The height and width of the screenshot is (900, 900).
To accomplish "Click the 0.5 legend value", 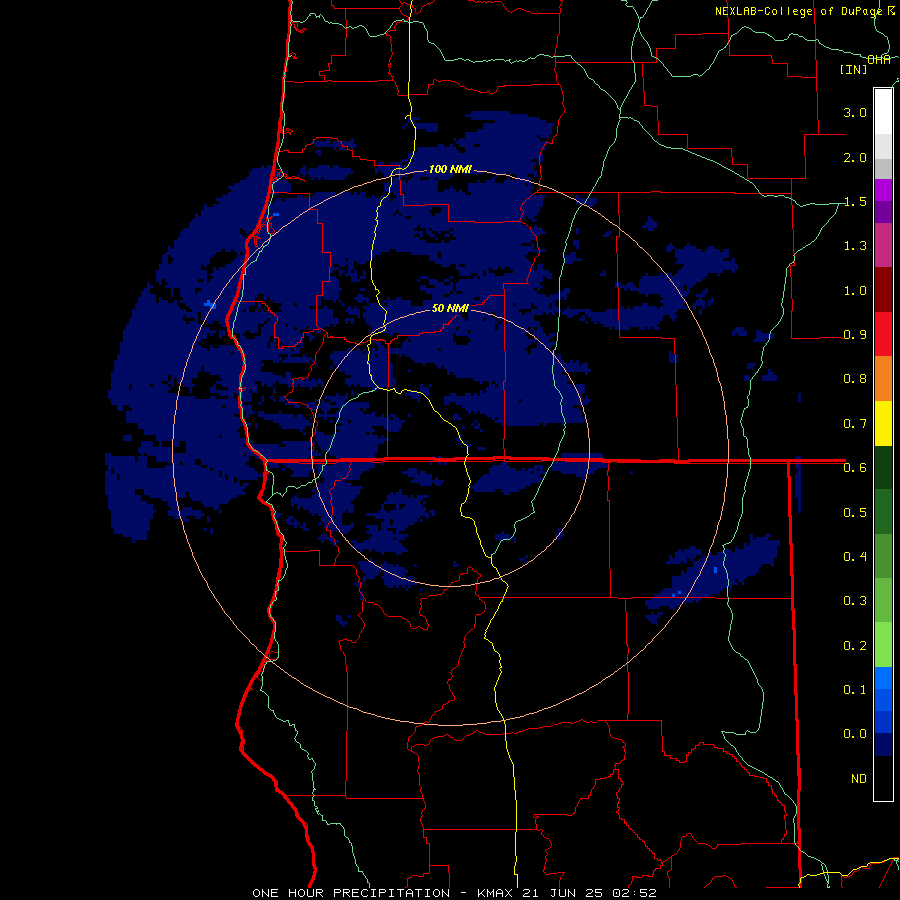I will click(855, 512).
